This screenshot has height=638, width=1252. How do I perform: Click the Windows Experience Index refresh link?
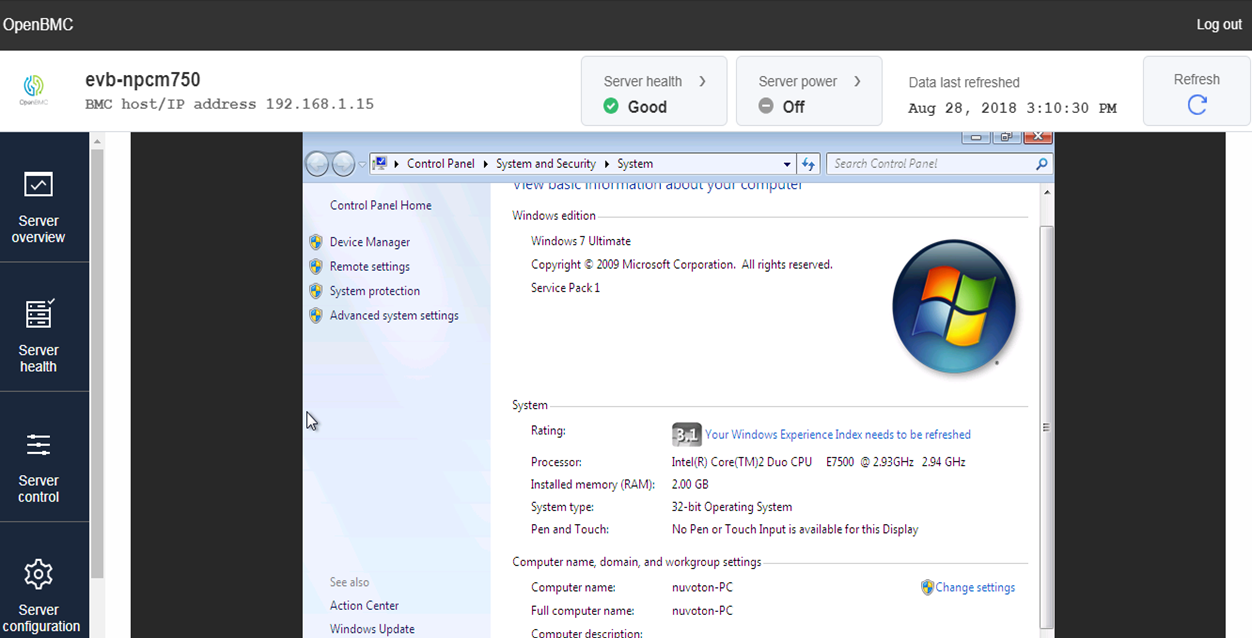pos(837,435)
